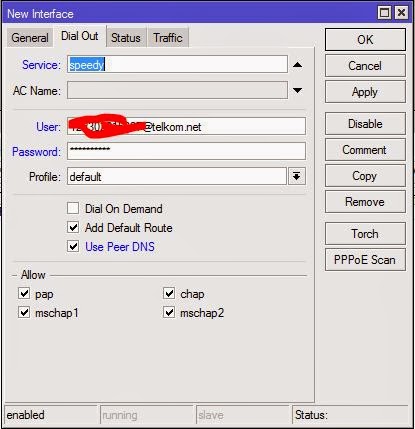Image resolution: width=415 pixels, height=429 pixels.
Task: Click the Service label
Action: [41, 65]
